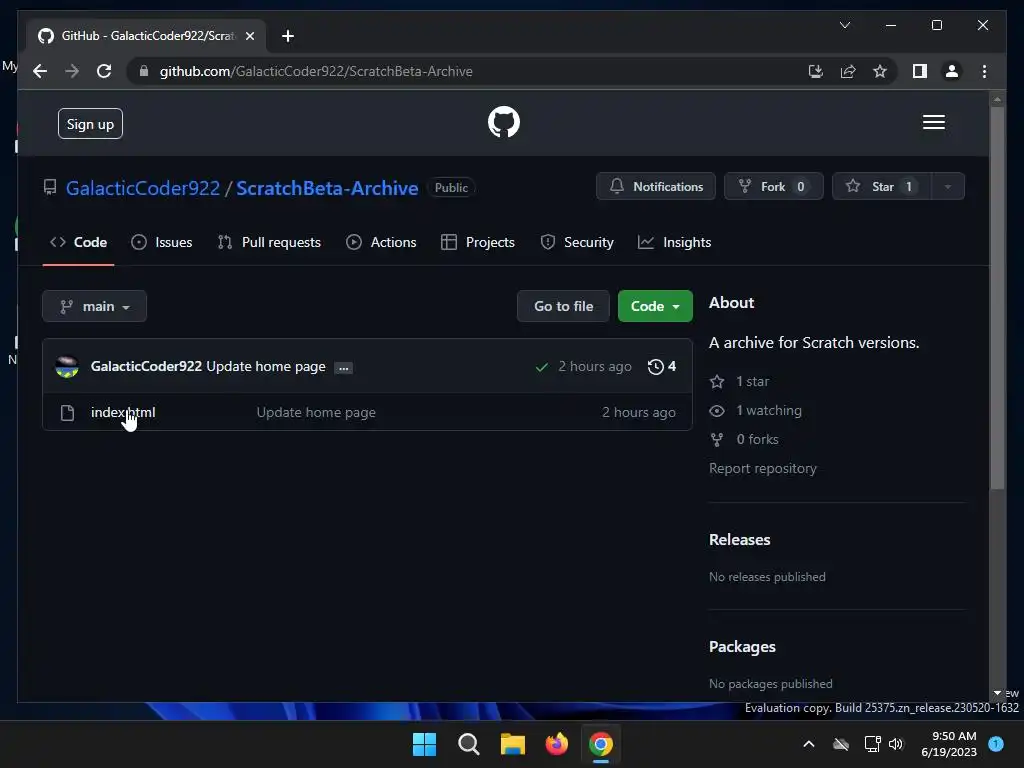The width and height of the screenshot is (1024, 768).
Task: Expand the main branch selector
Action: click(94, 306)
